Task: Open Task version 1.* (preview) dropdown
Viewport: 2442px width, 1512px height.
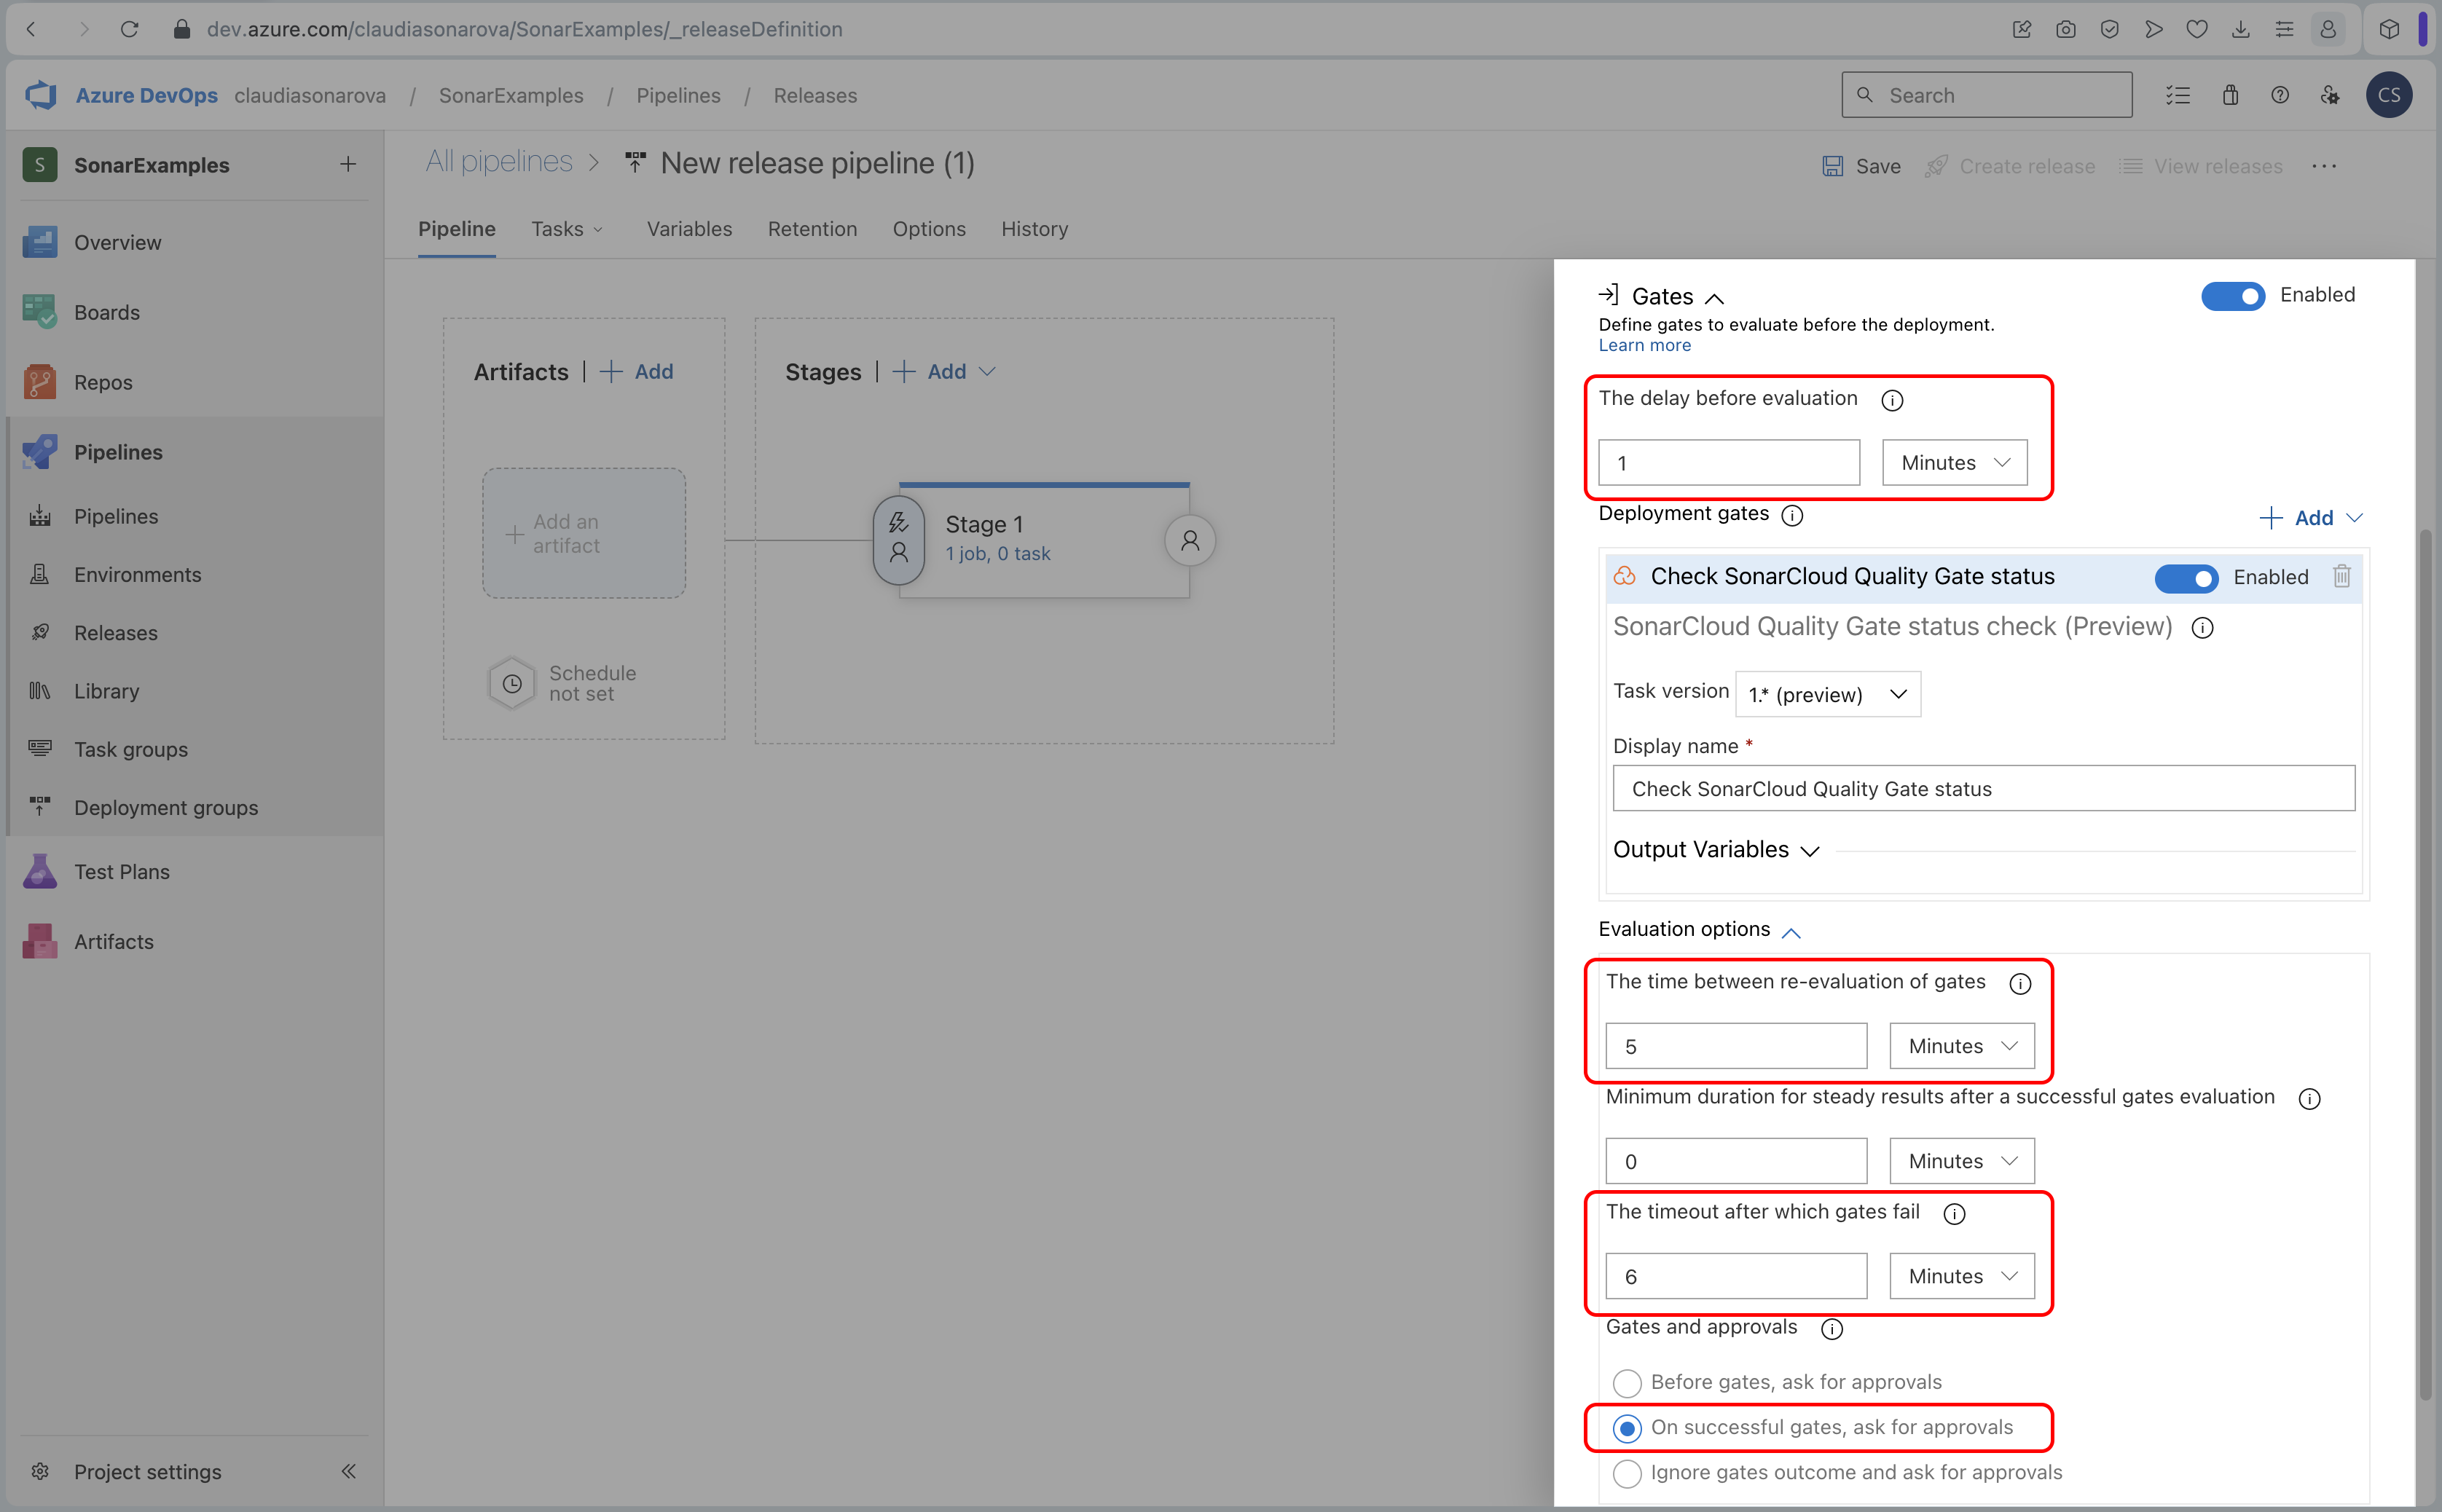Action: (1828, 694)
